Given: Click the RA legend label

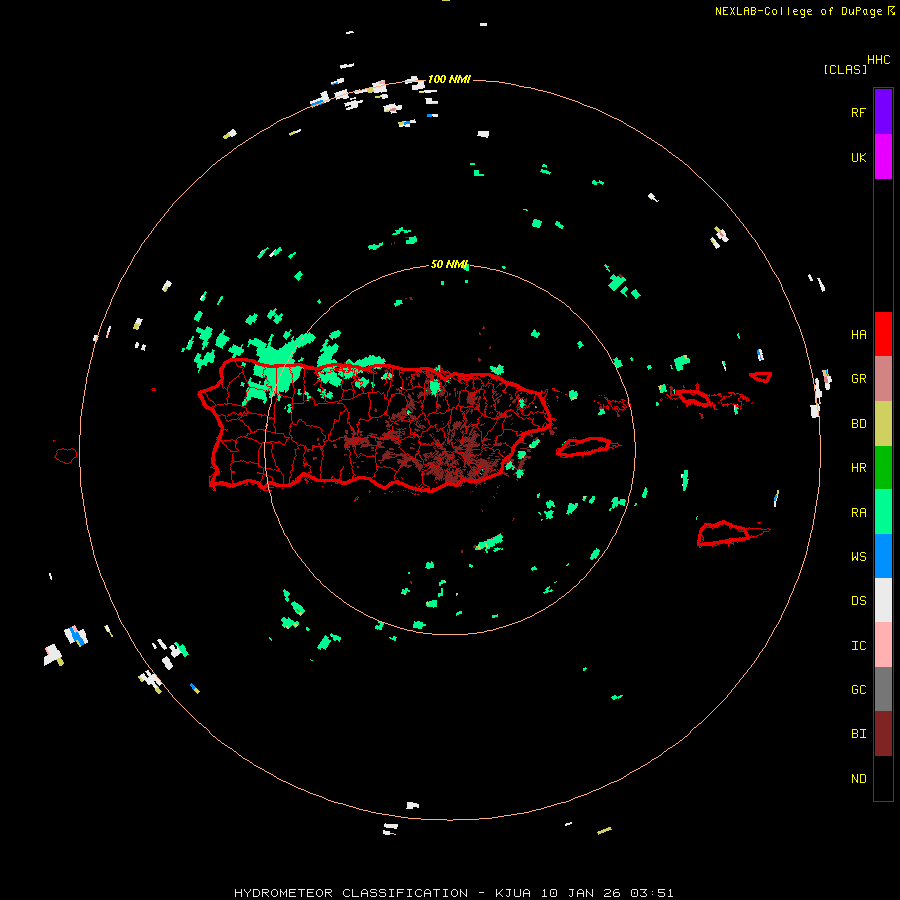Looking at the screenshot, I should [x=858, y=513].
